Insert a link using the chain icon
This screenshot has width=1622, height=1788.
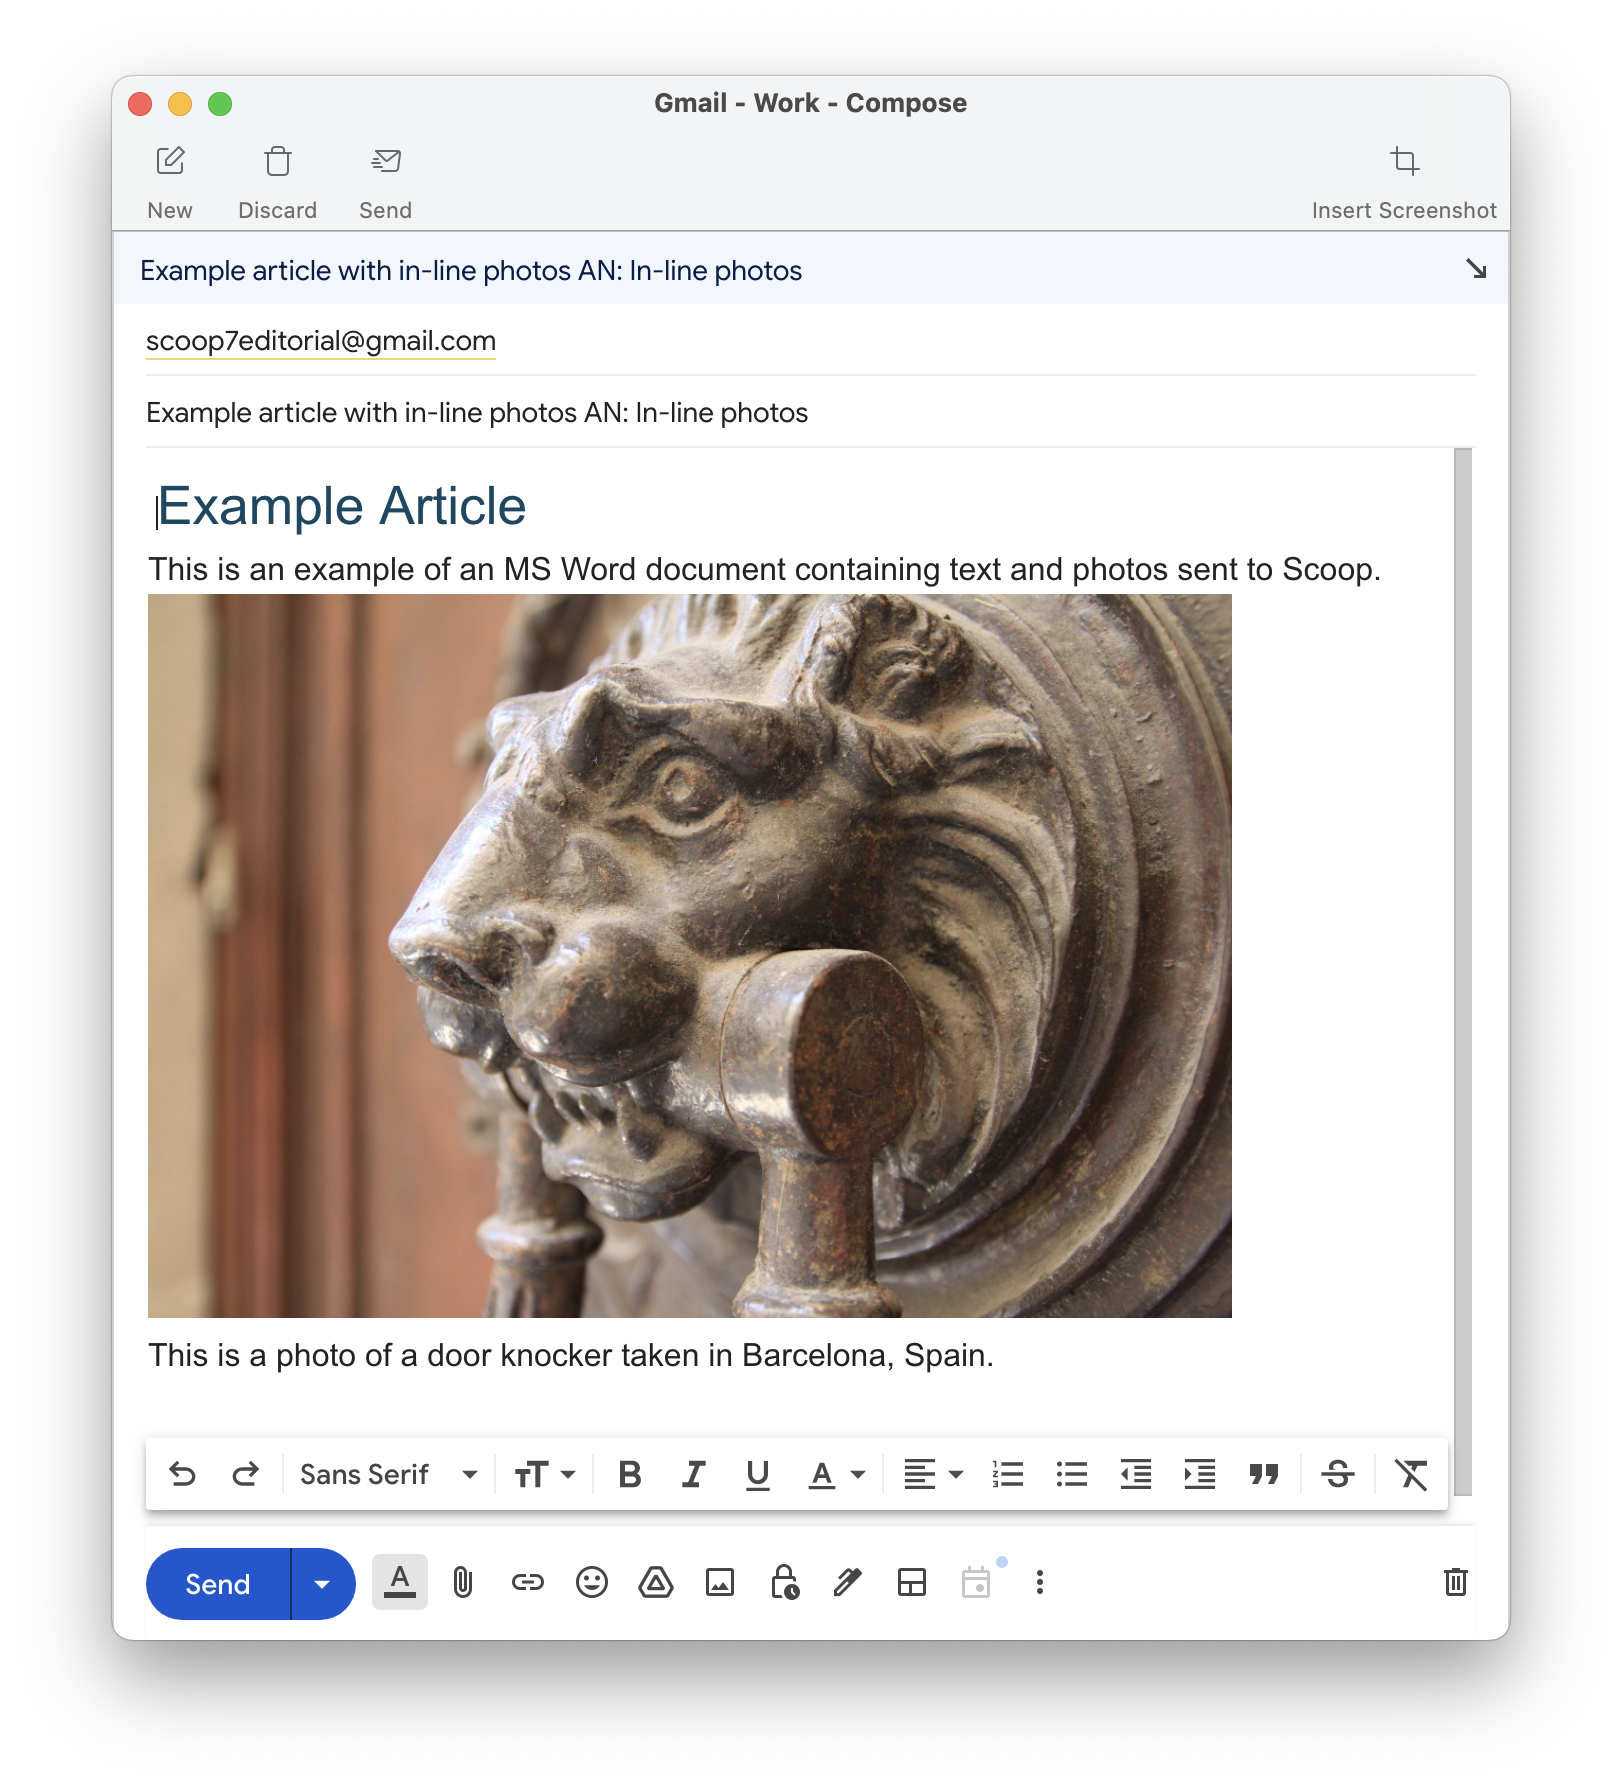(527, 1582)
